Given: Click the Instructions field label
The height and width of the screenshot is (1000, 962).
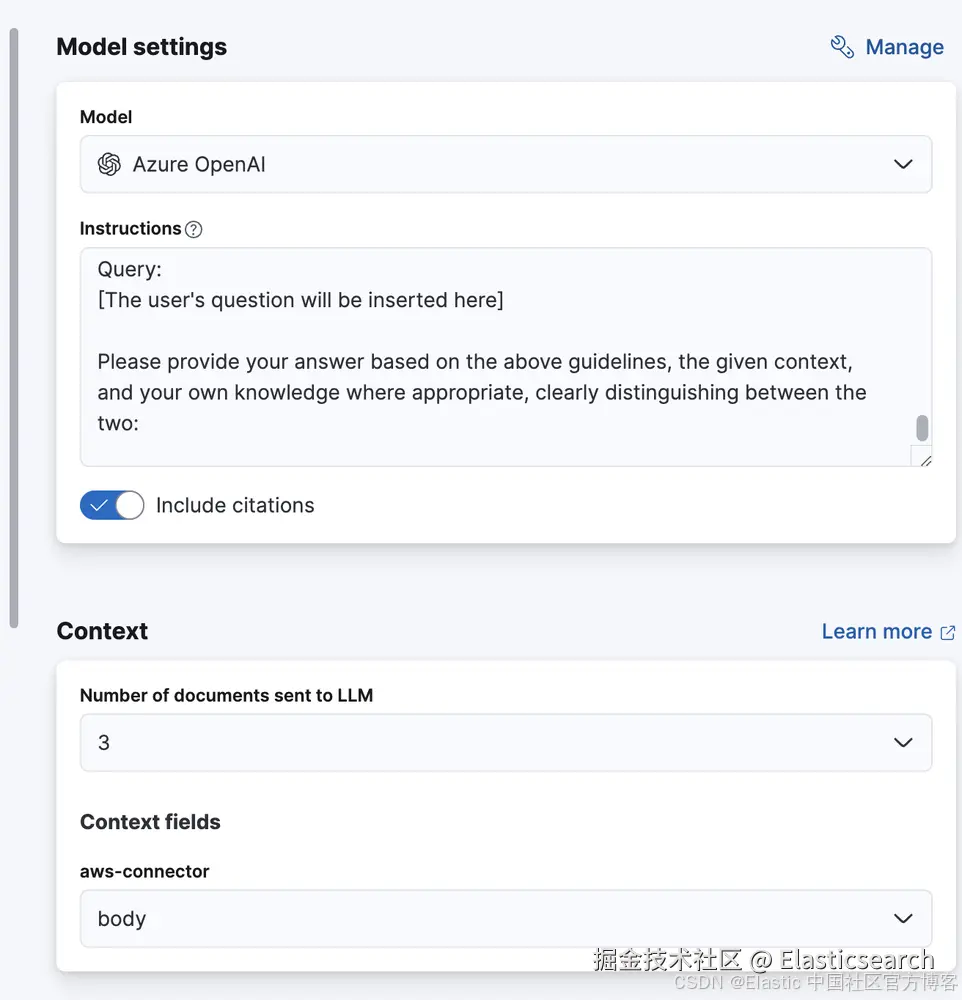Looking at the screenshot, I should 130,229.
